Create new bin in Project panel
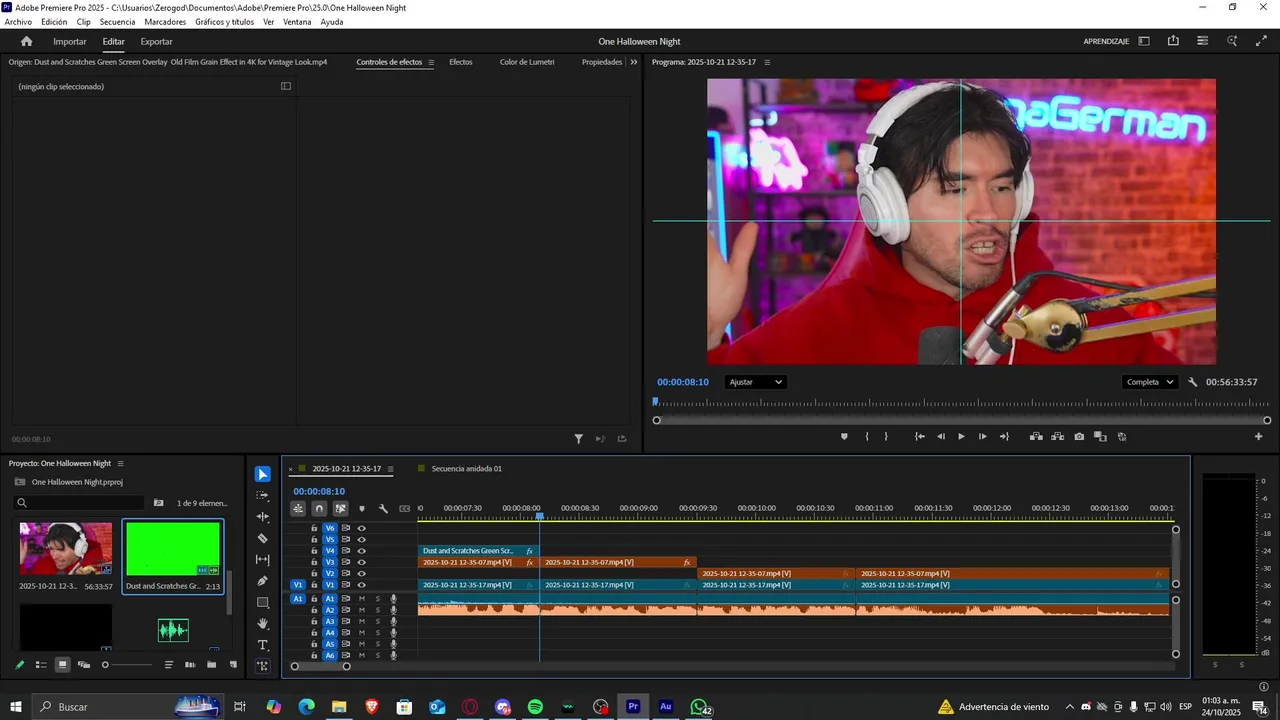 click(211, 664)
